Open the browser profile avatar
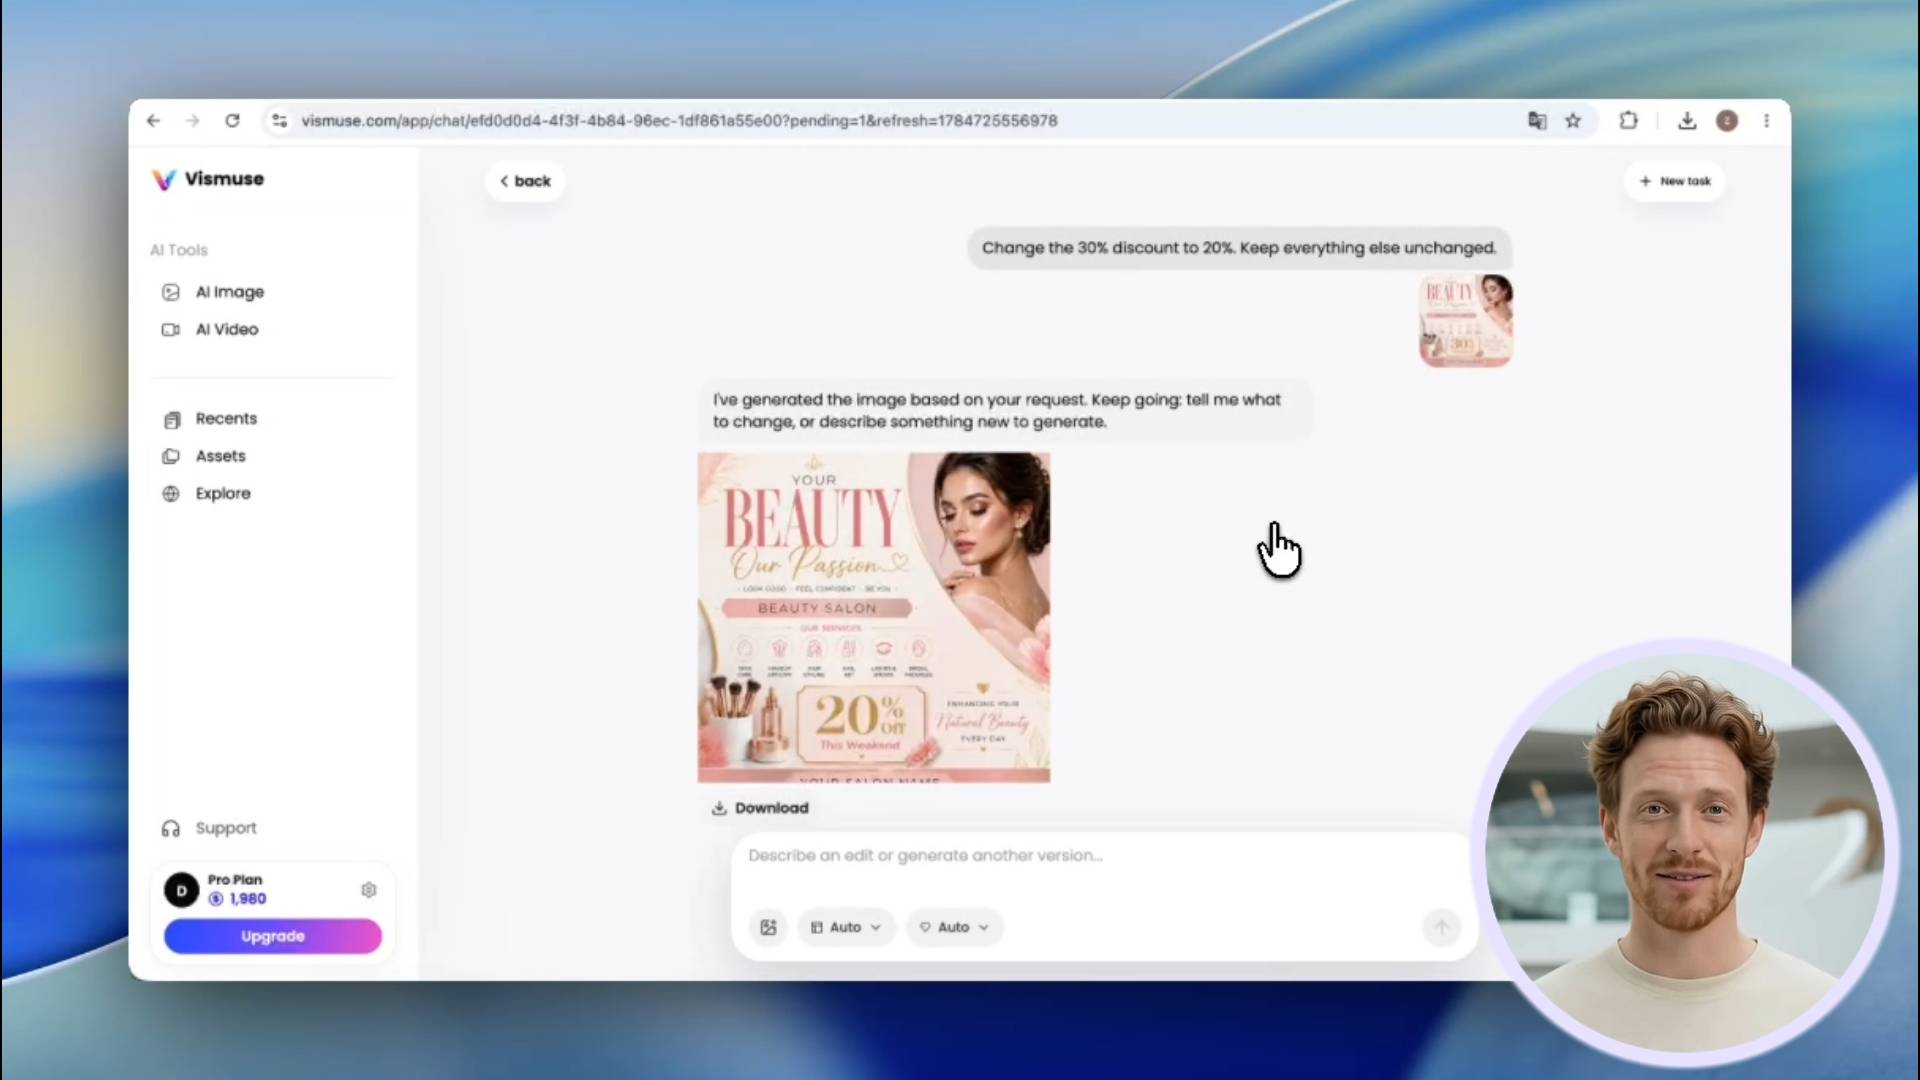The width and height of the screenshot is (1920, 1080). tap(1727, 120)
